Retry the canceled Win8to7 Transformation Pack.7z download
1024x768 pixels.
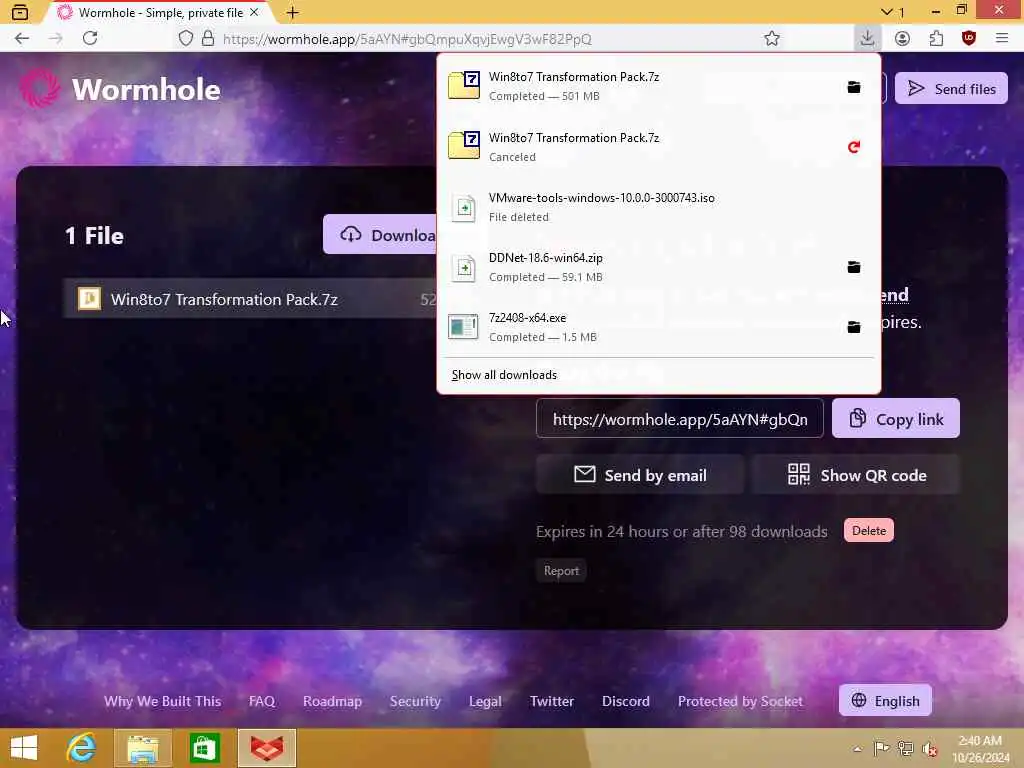pos(854,147)
